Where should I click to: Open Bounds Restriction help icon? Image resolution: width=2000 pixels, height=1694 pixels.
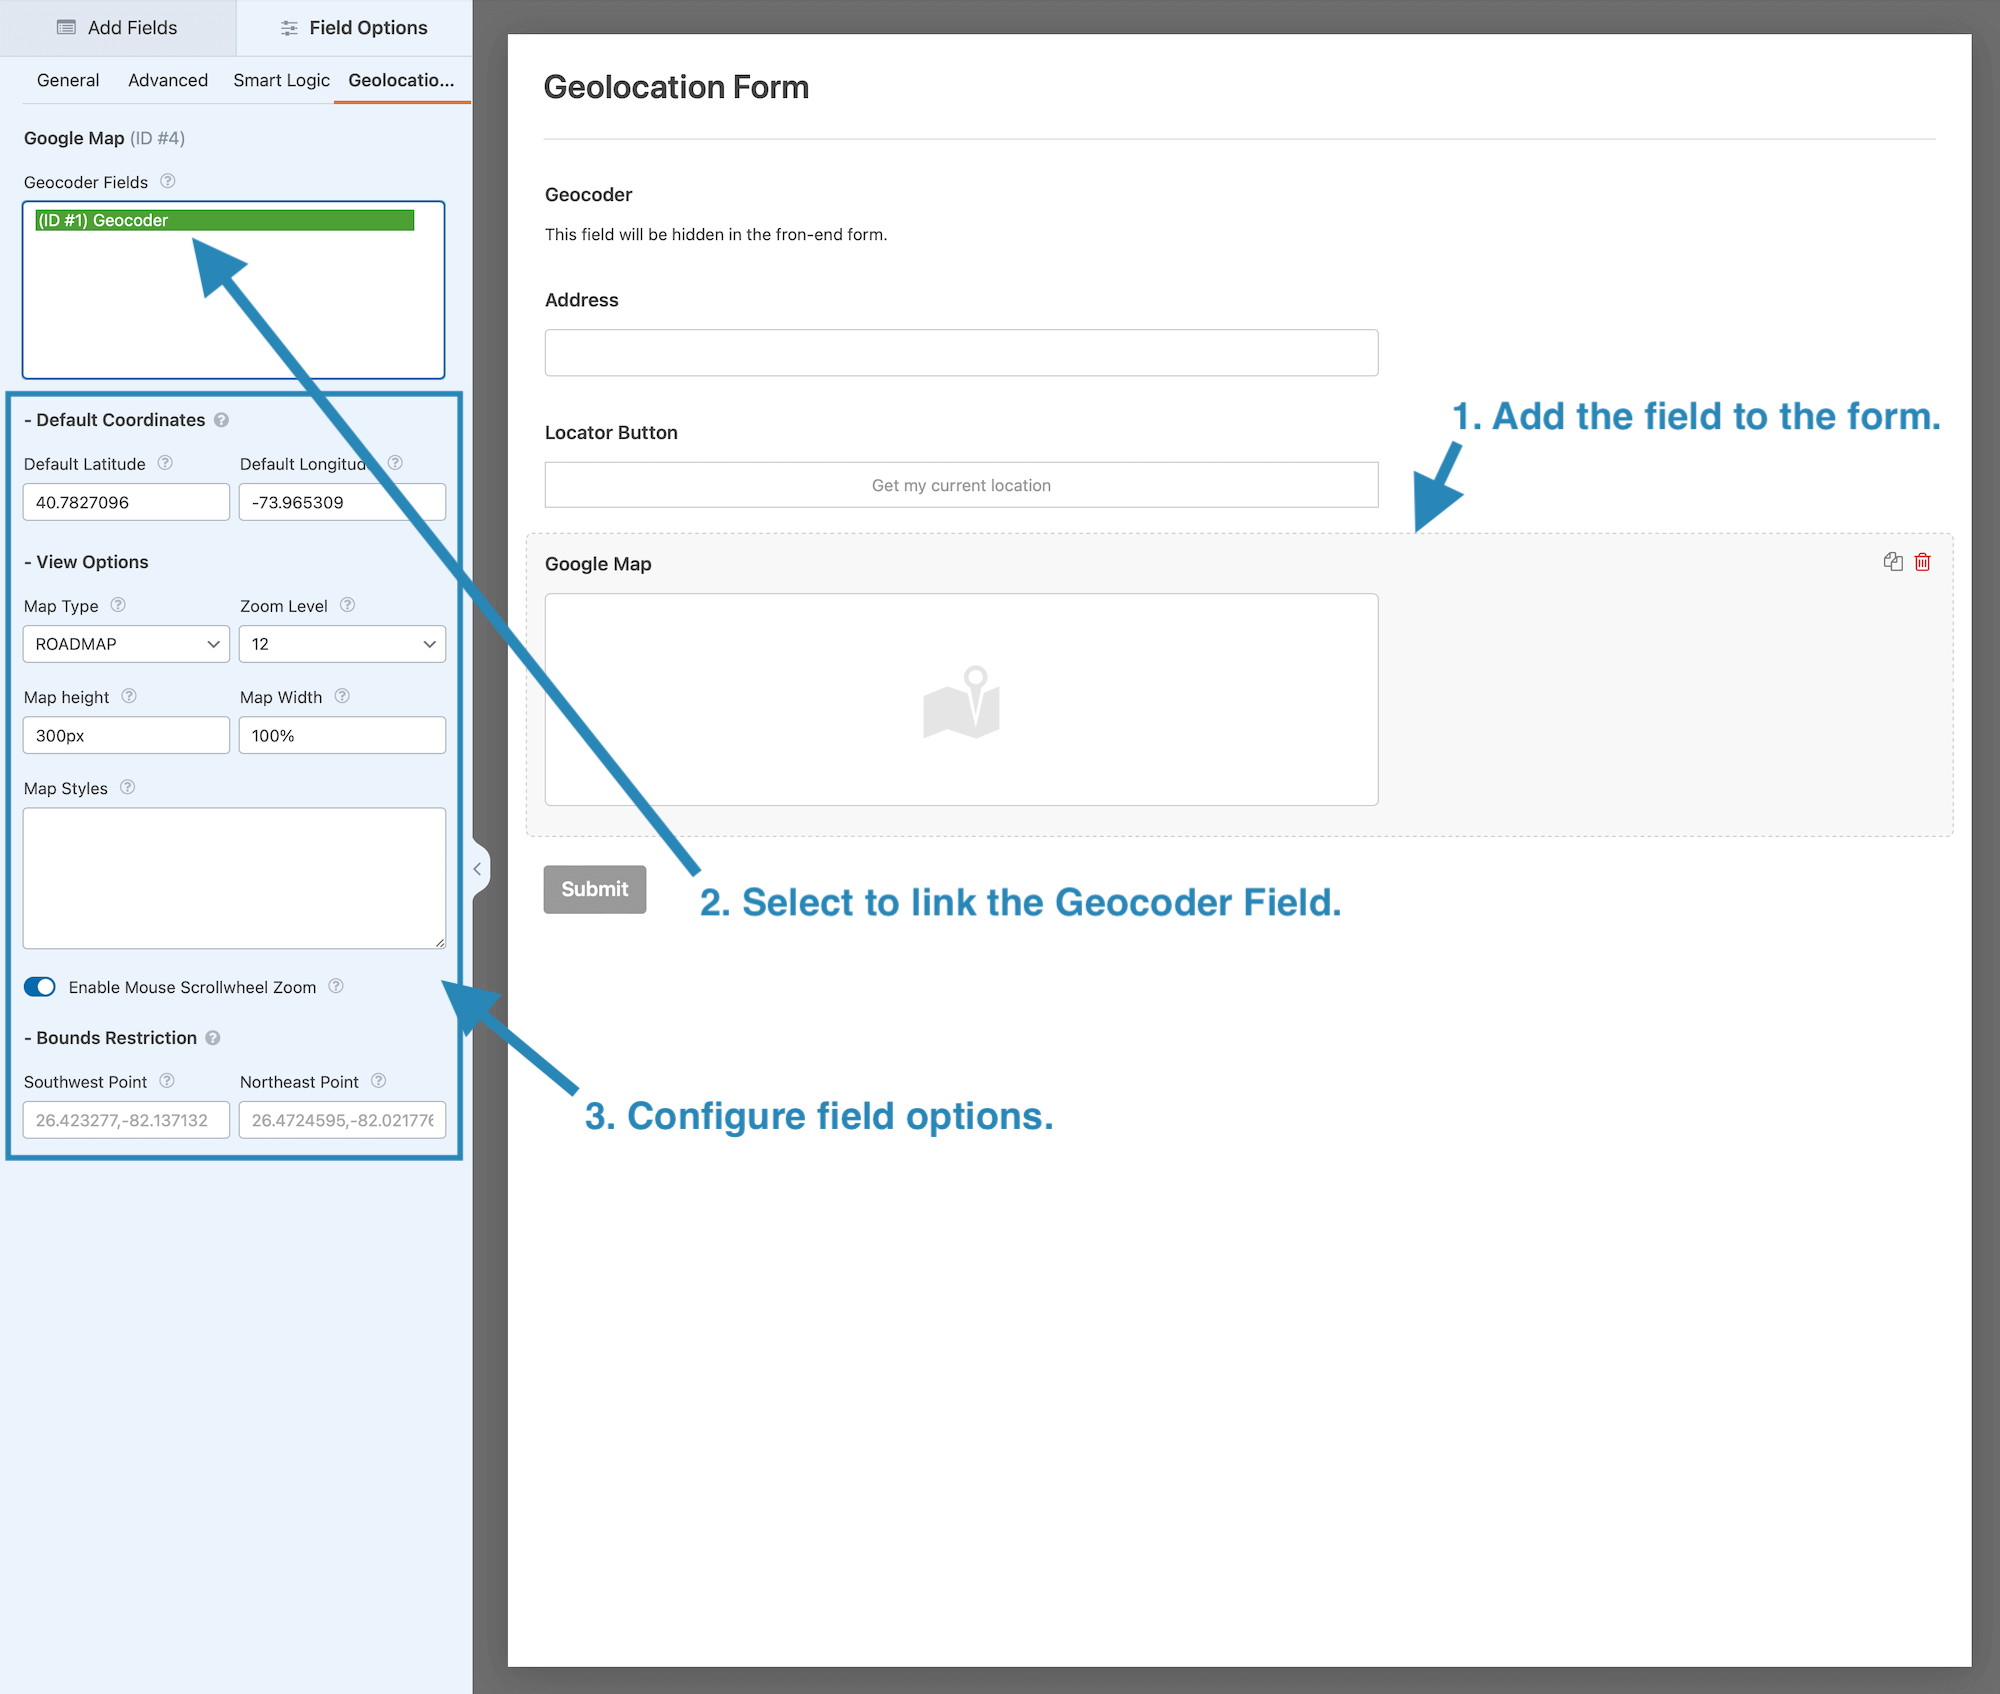click(x=213, y=1038)
